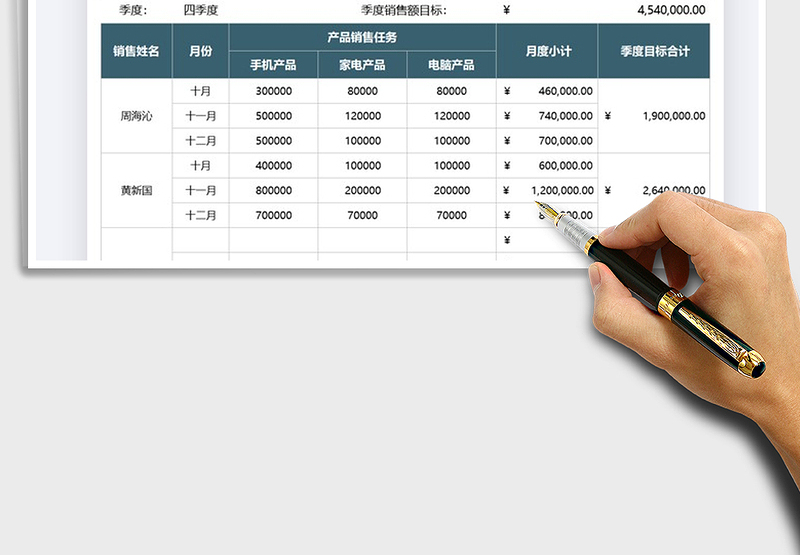Select the 400000 手机产品 cell
Screen dimensions: 800x555
tap(273, 165)
